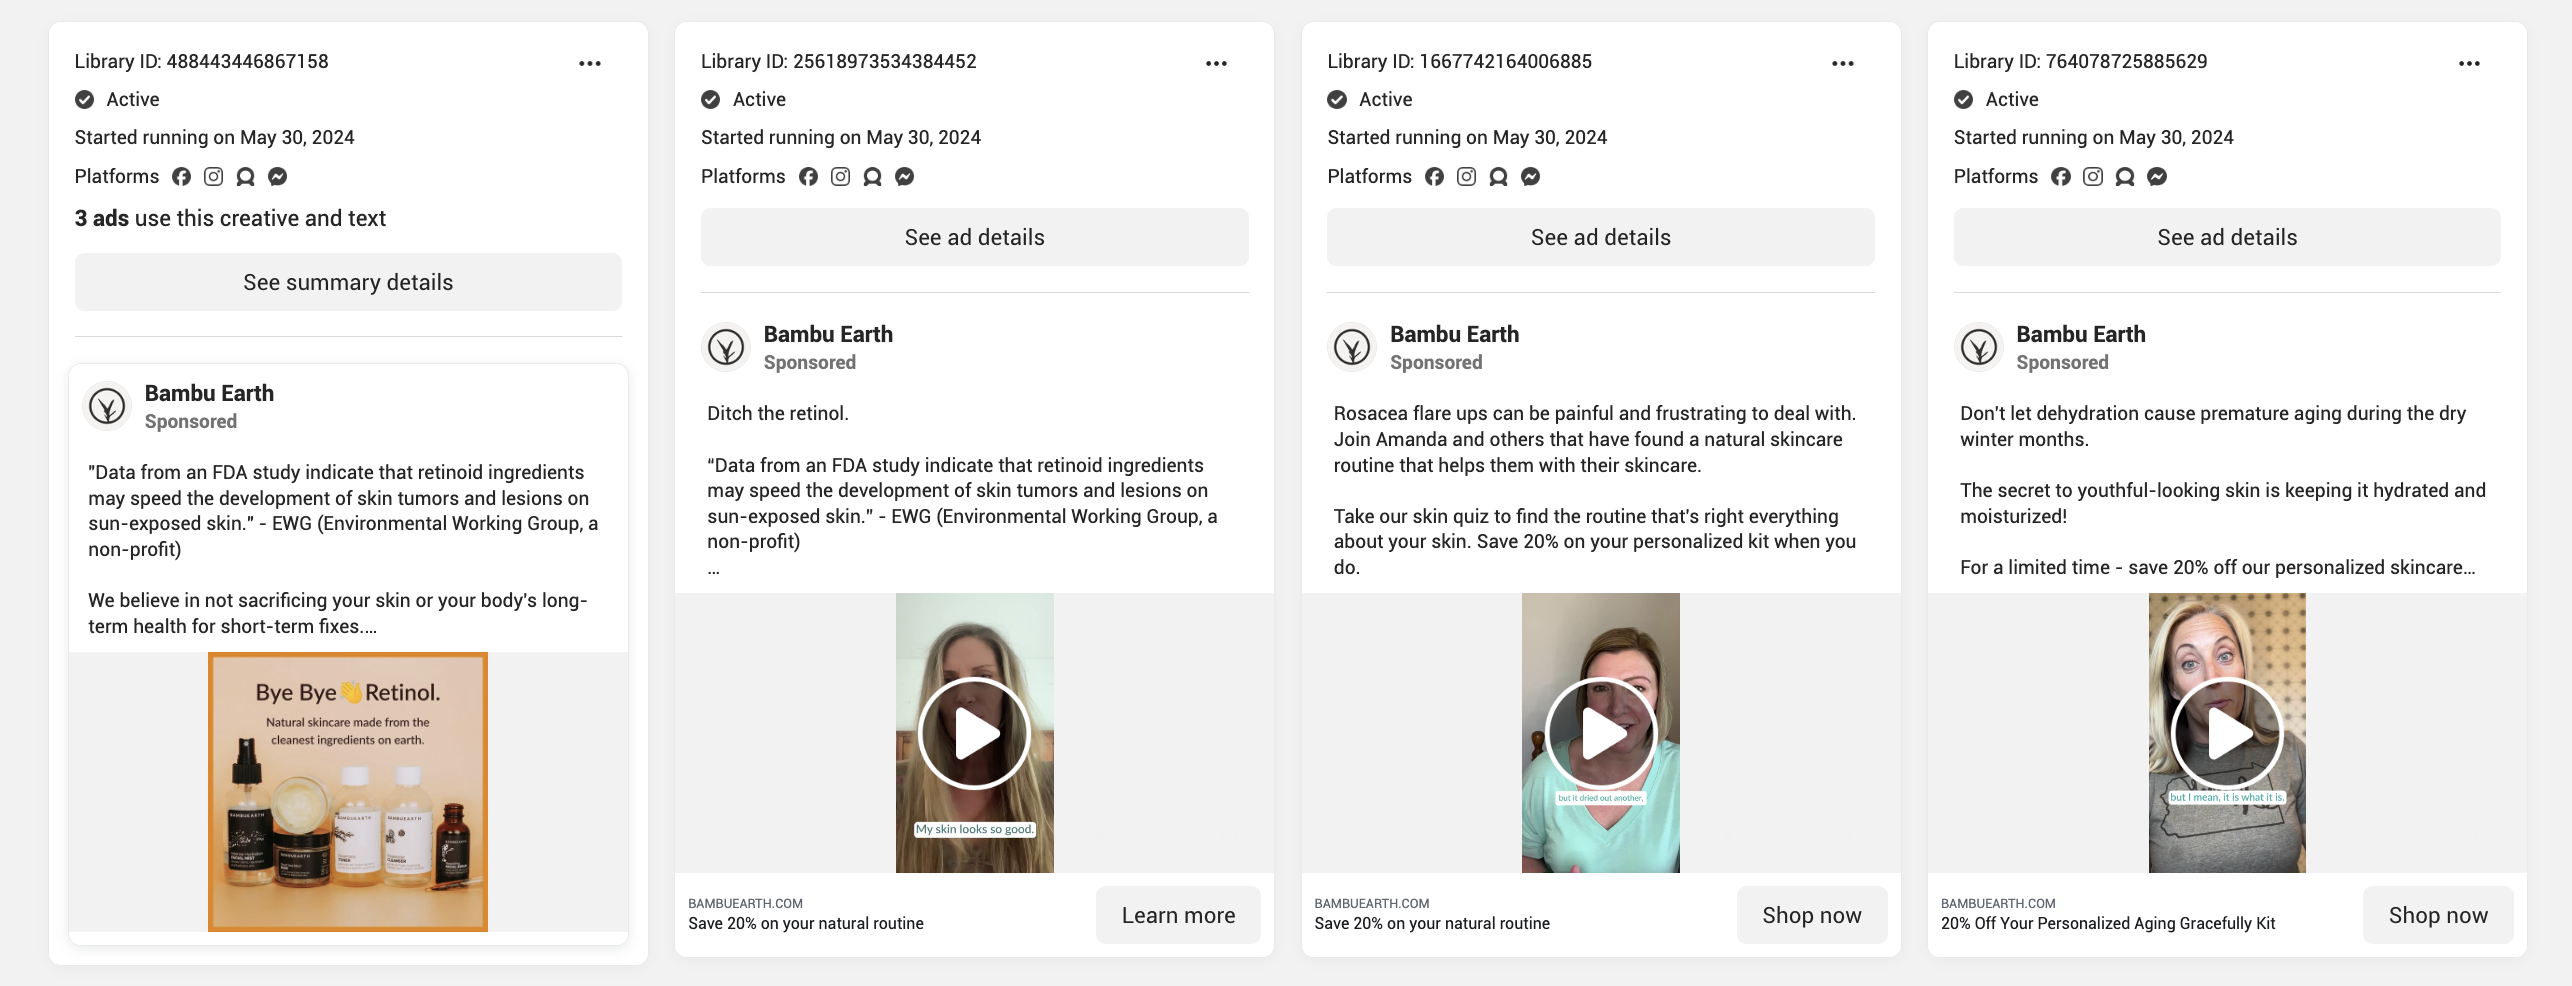Click Bambu Earth logo in the retinol video ad
2572x986 pixels.
(726, 348)
